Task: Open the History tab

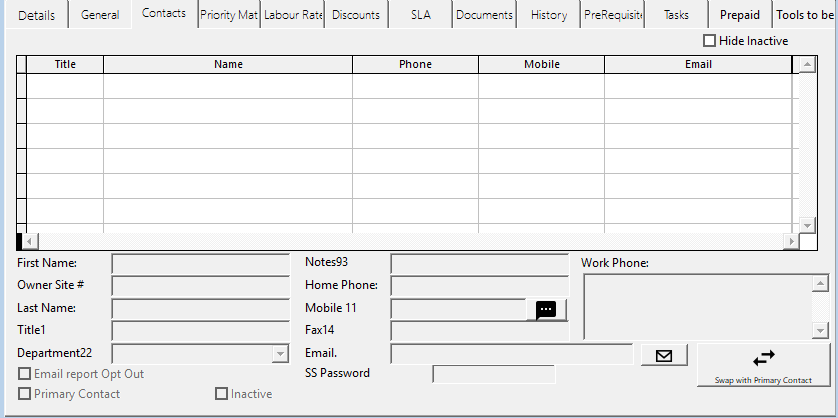Action: tap(549, 15)
